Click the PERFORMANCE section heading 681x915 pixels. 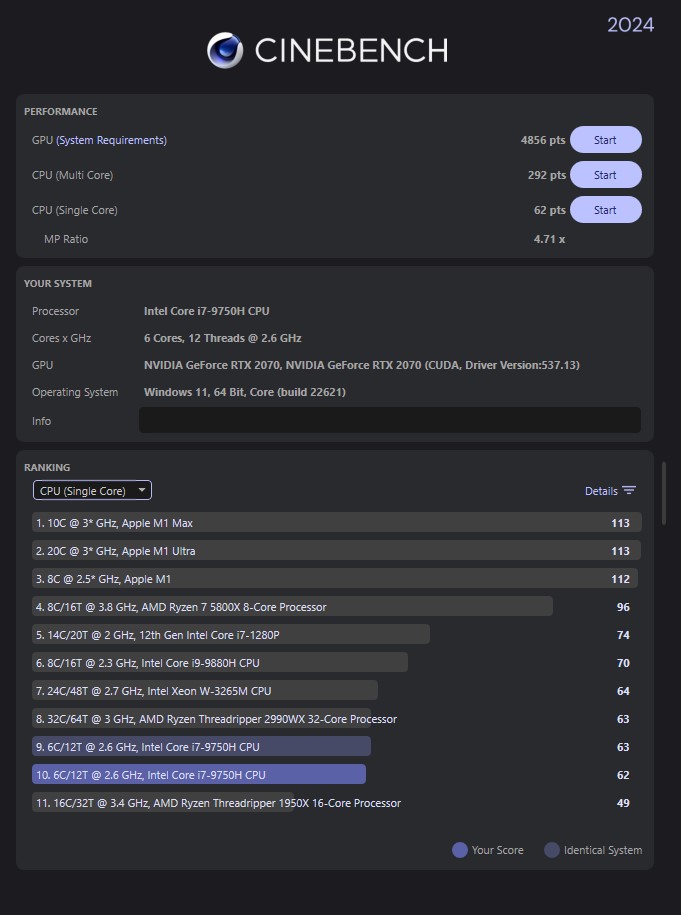click(61, 111)
